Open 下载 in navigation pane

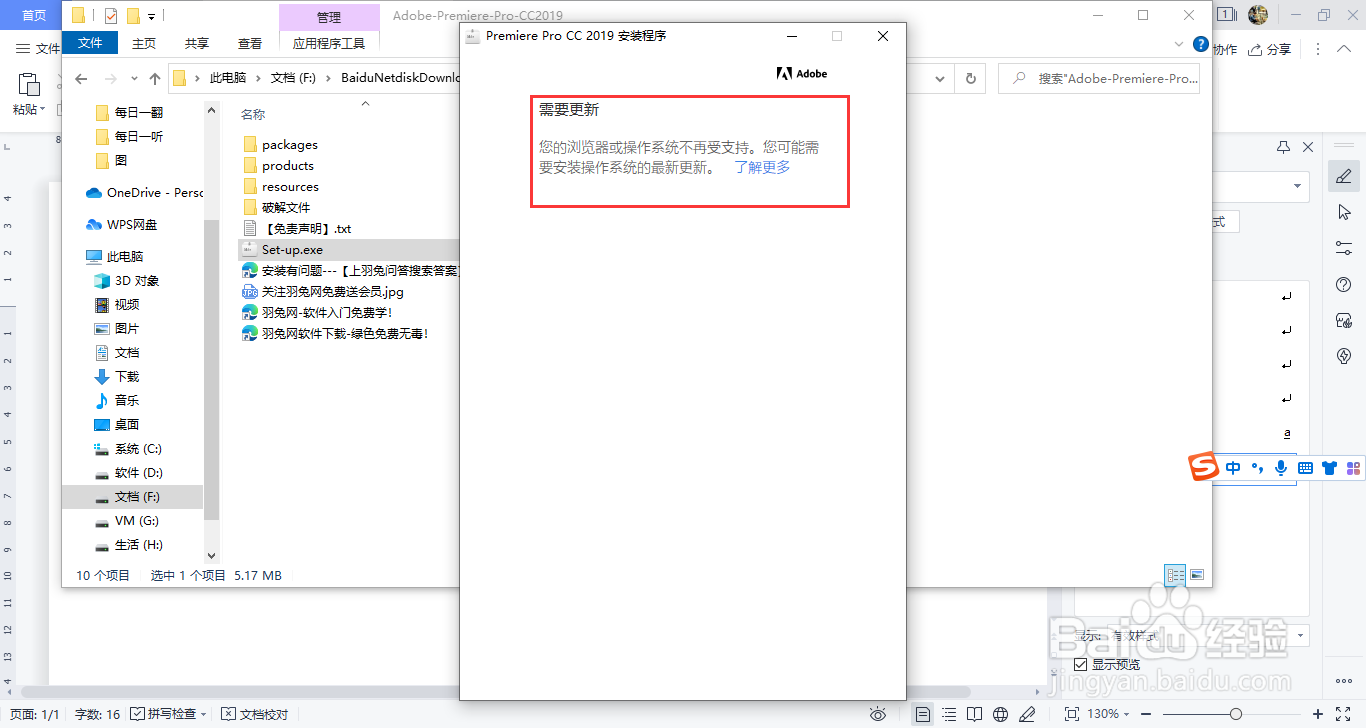116,377
